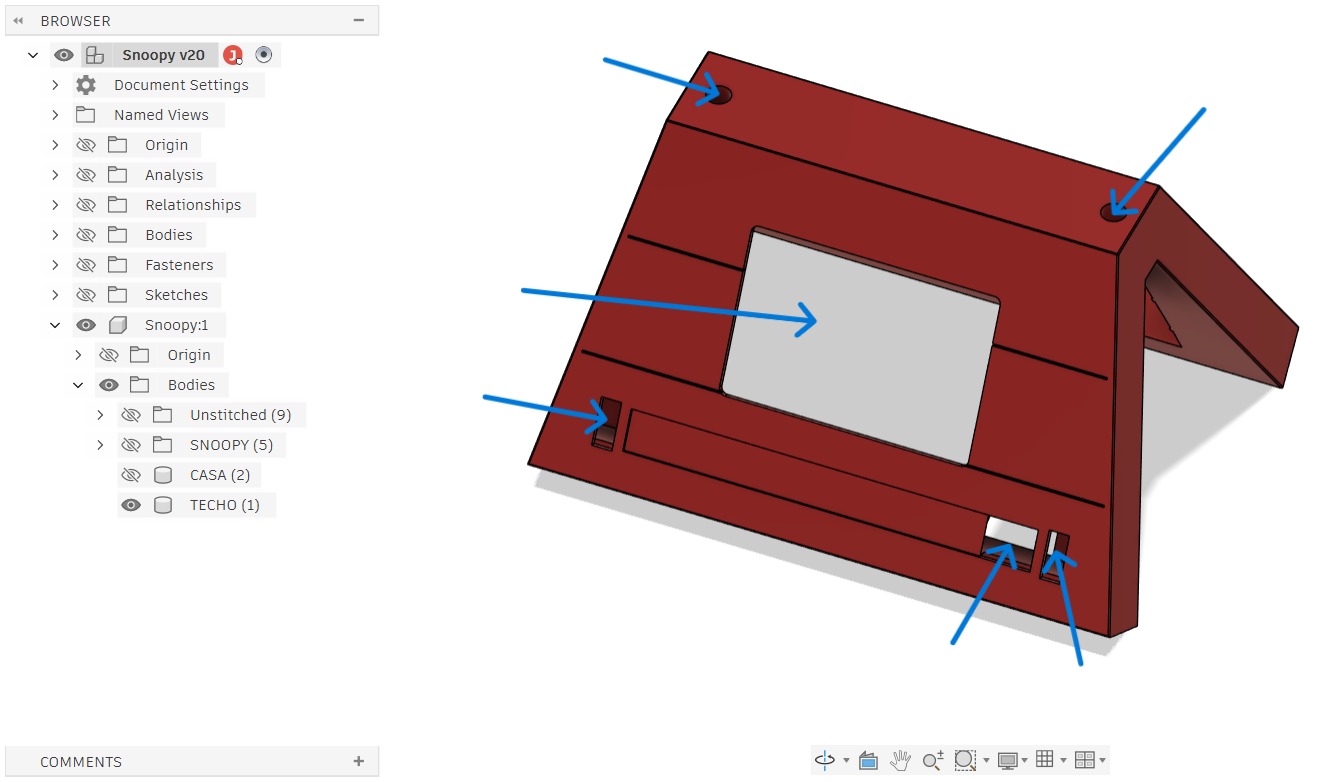The height and width of the screenshot is (782, 1322).
Task: Open the Grid and Snaps dropdown arrow
Action: click(1063, 762)
